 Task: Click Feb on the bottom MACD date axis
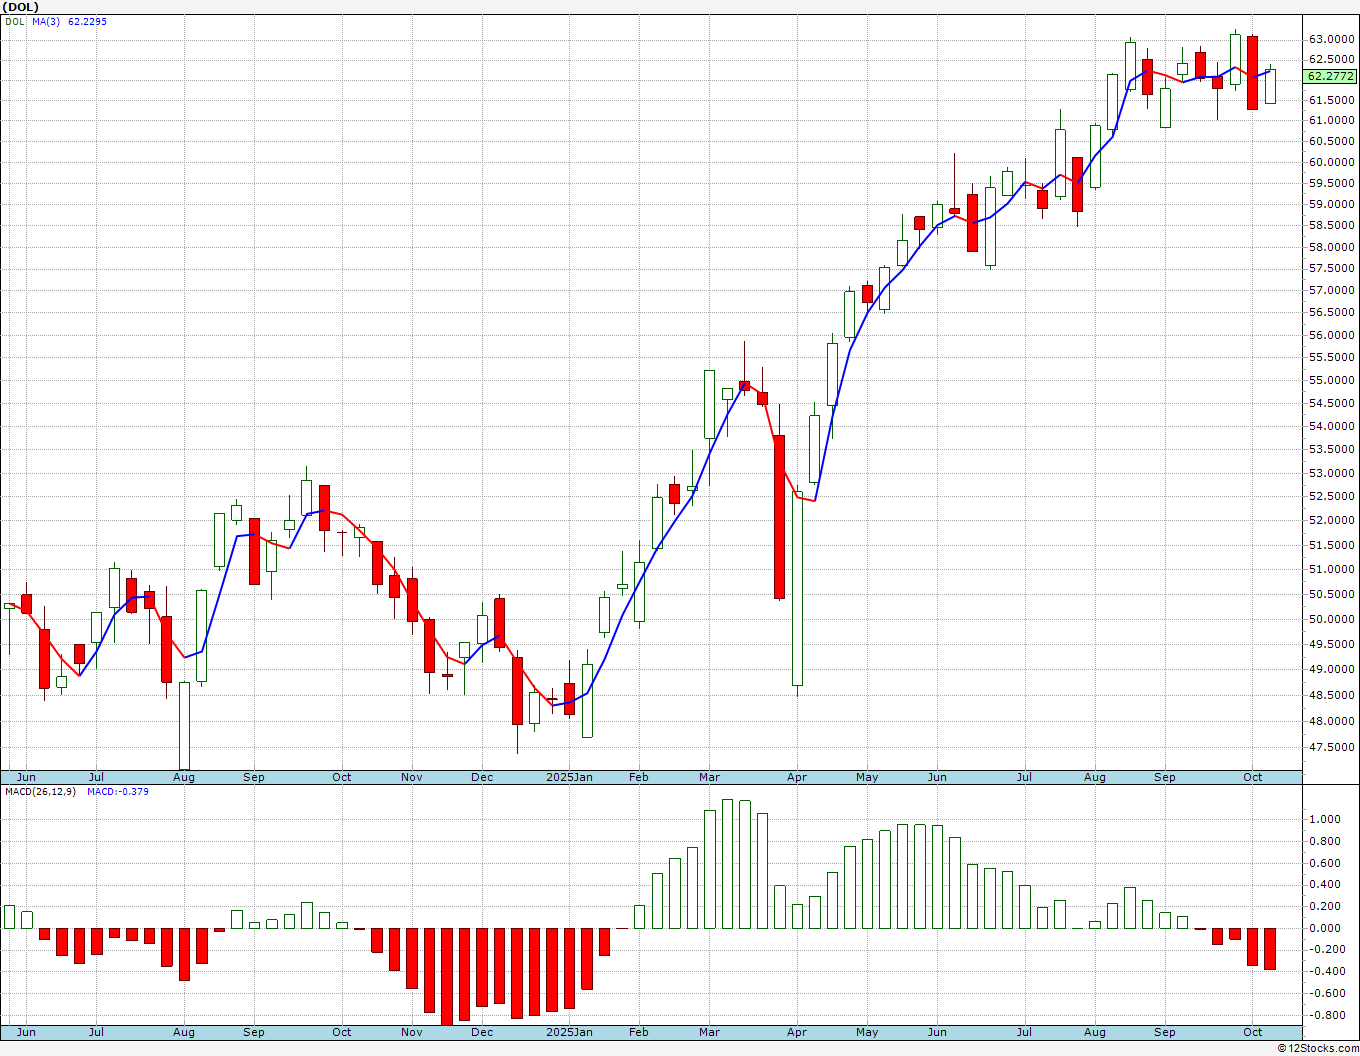click(638, 1032)
